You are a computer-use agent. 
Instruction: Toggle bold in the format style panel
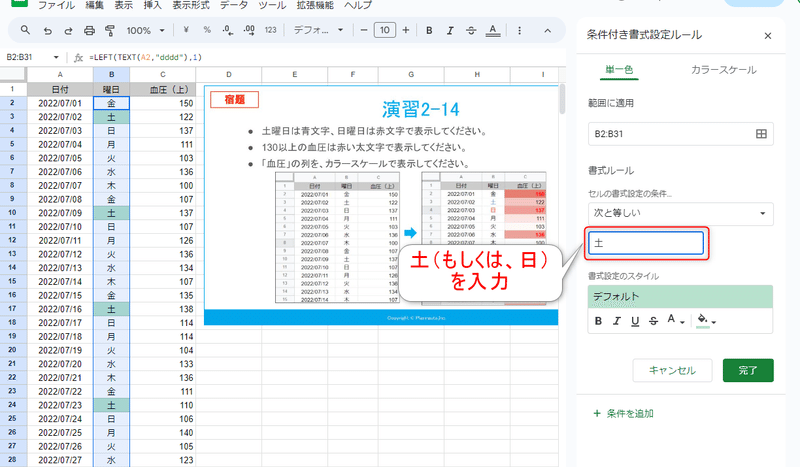pos(598,321)
